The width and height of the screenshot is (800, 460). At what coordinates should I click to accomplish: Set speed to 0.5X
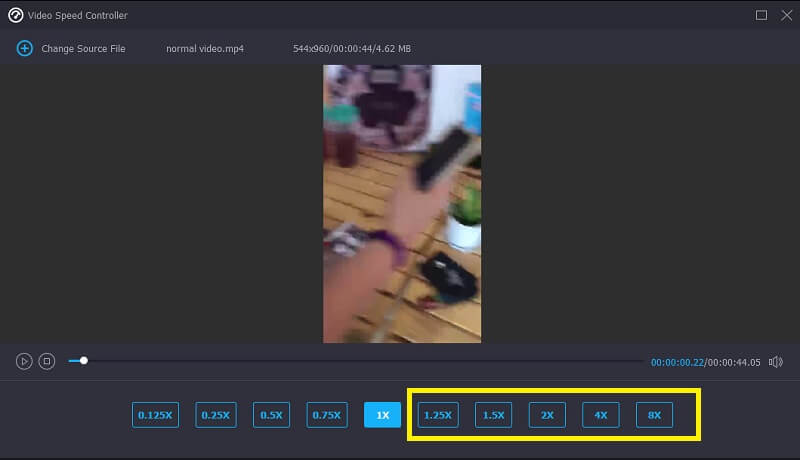pyautogui.click(x=272, y=415)
